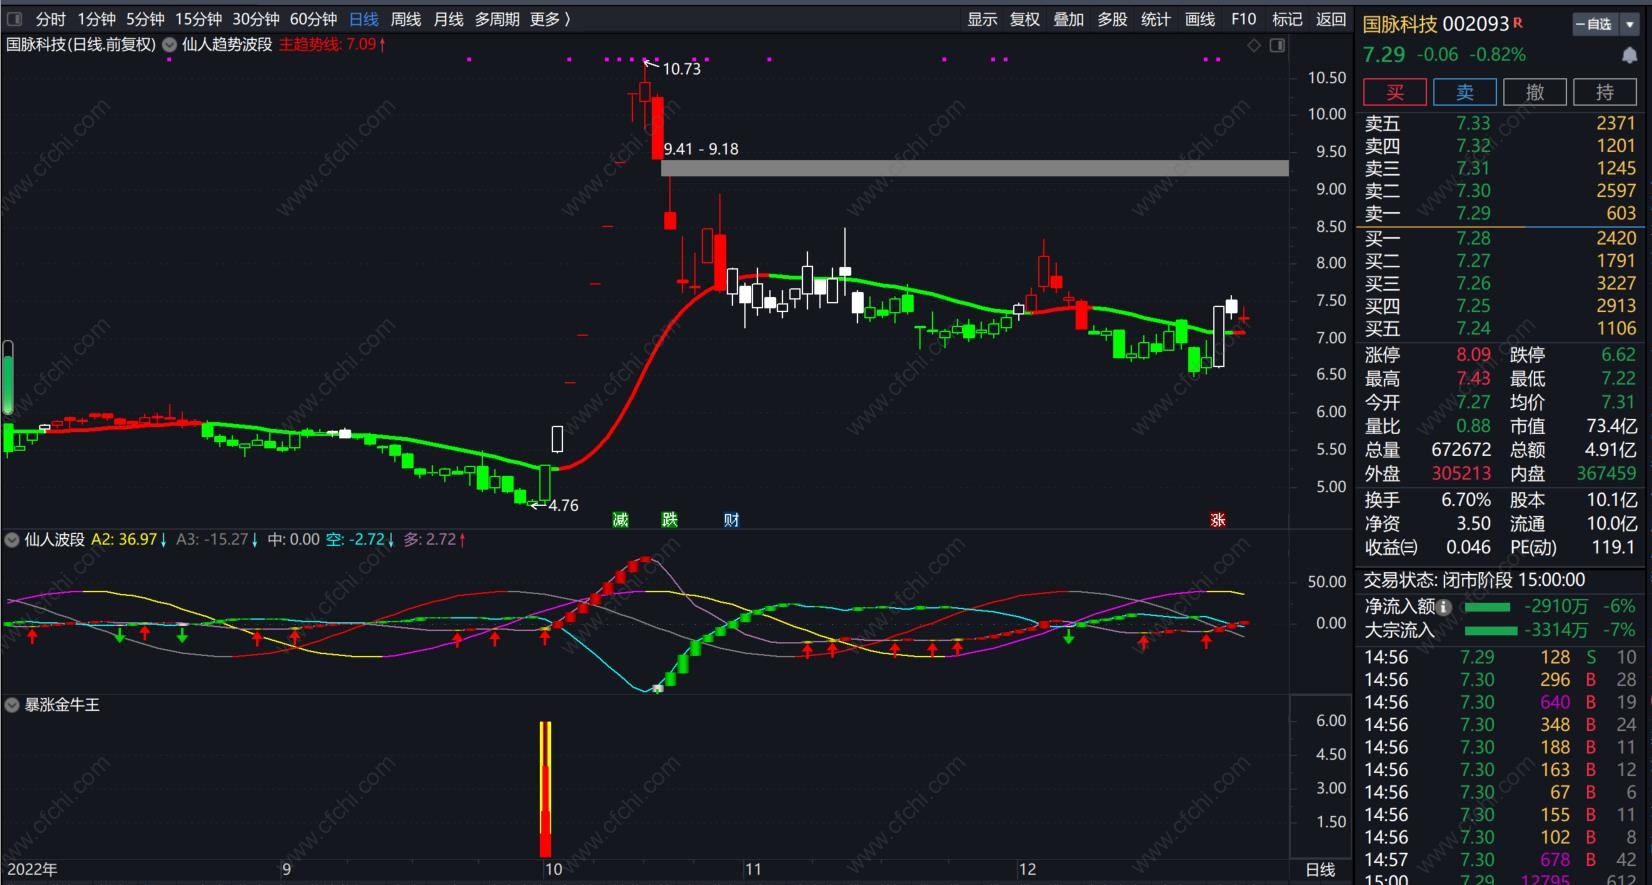Click the 交易状态 闭市阶段 status line
Screen dimensions: 1652x885
pos(1474,580)
